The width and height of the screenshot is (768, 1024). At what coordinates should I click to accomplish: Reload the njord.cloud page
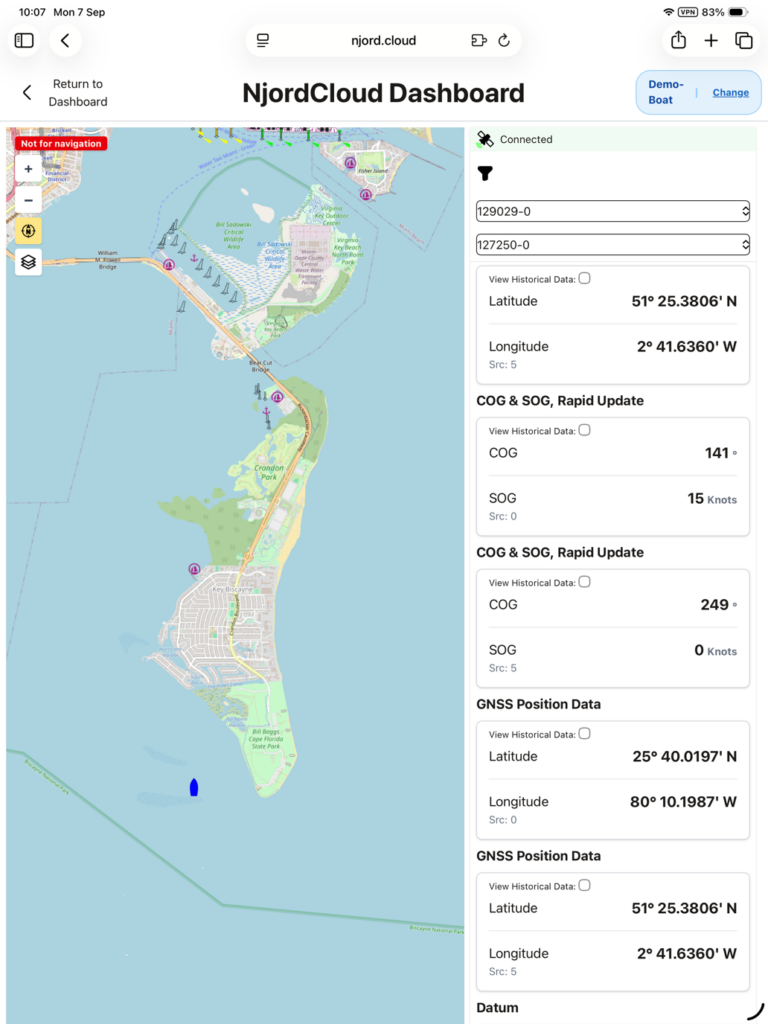click(504, 40)
